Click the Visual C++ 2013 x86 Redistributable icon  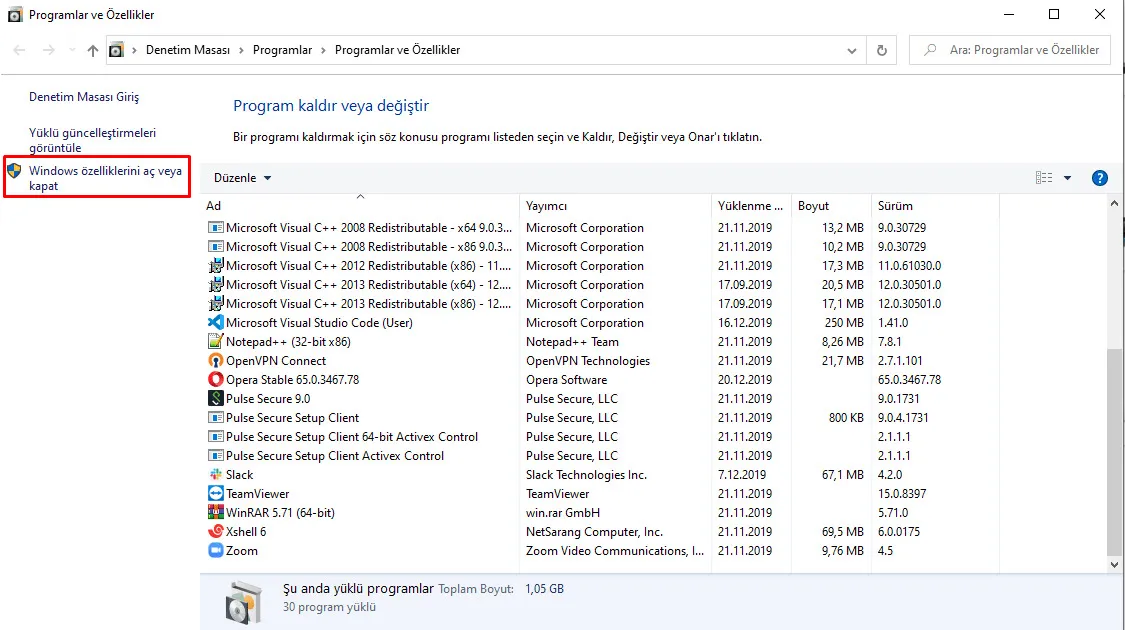coord(215,304)
